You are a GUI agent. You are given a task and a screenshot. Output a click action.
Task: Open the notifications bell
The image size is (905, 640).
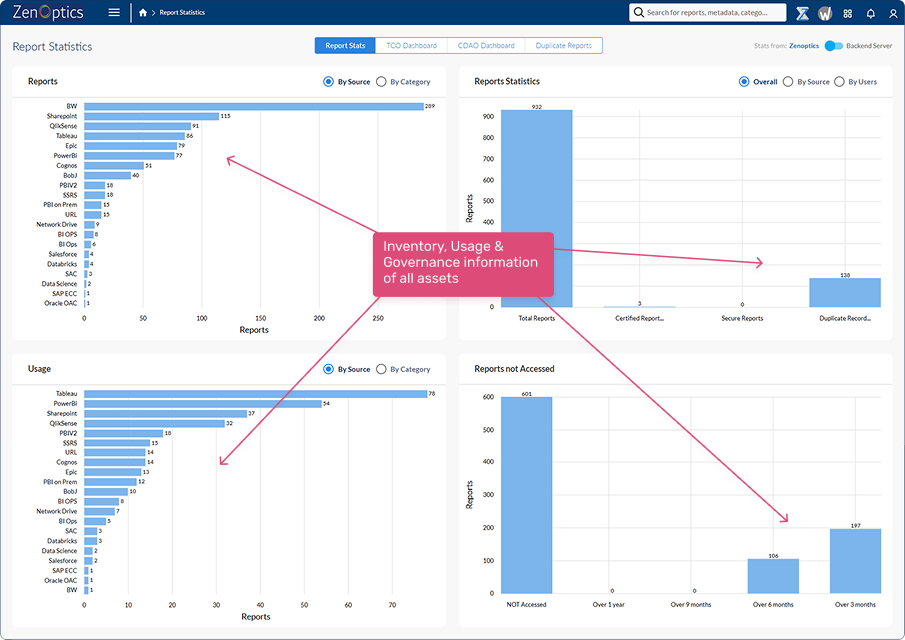coord(870,13)
